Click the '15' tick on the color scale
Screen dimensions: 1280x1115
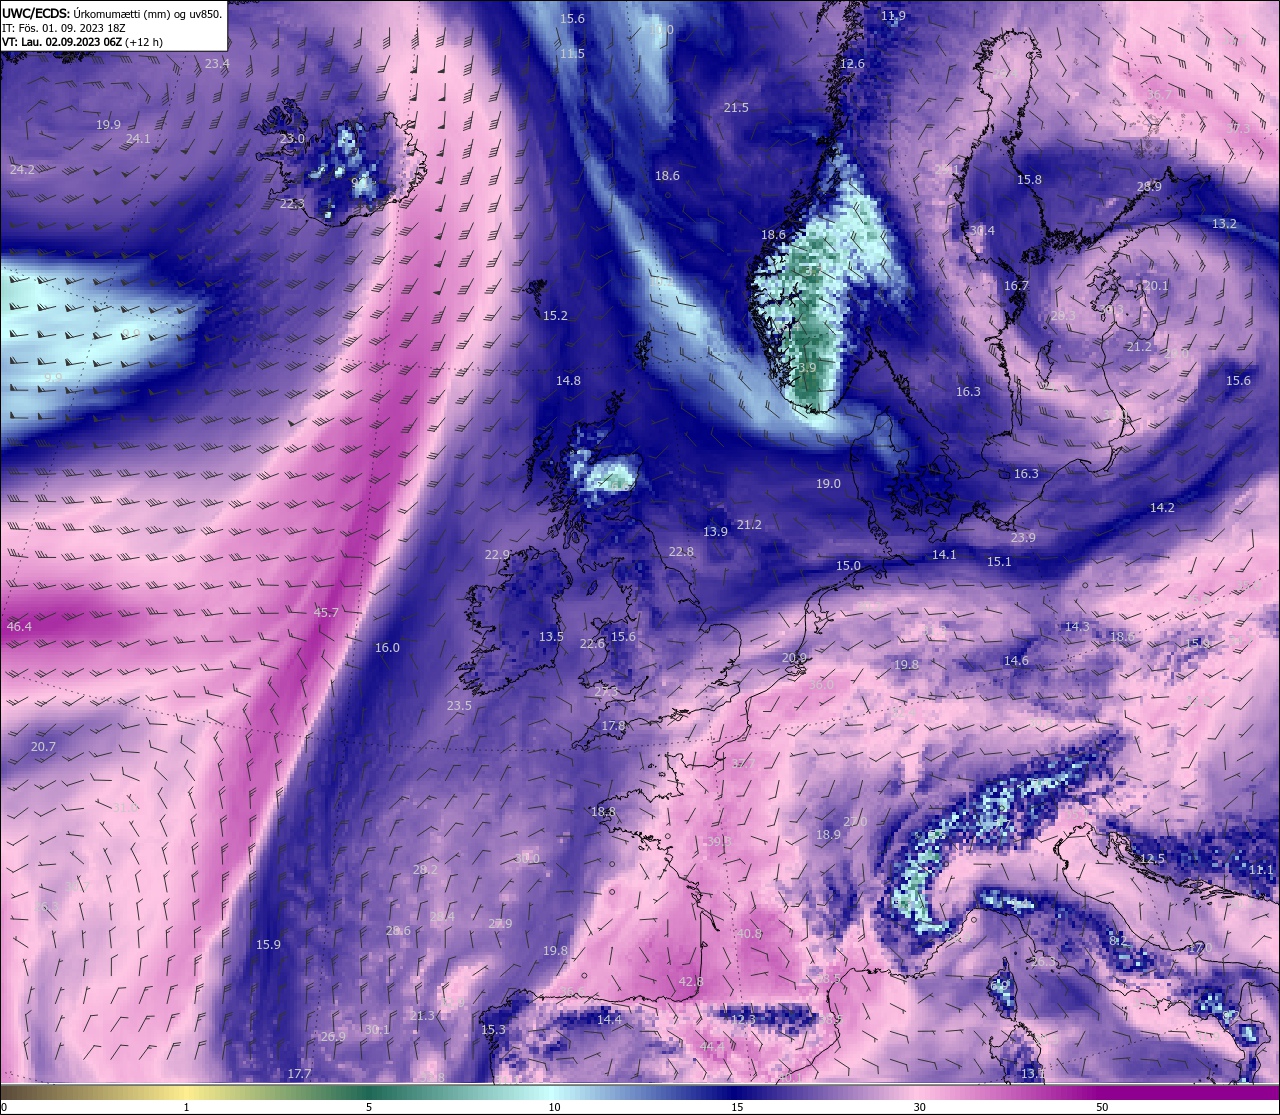click(x=737, y=1107)
